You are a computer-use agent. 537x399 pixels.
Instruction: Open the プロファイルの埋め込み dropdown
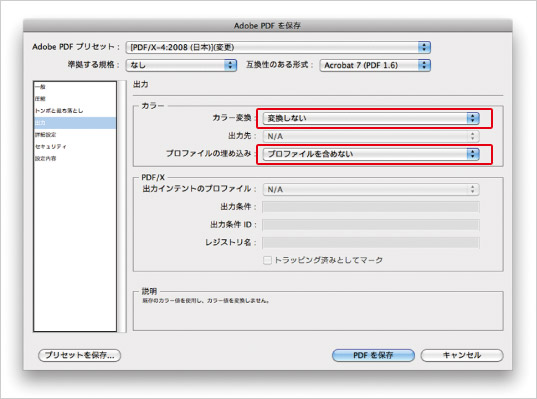[x=371, y=154]
